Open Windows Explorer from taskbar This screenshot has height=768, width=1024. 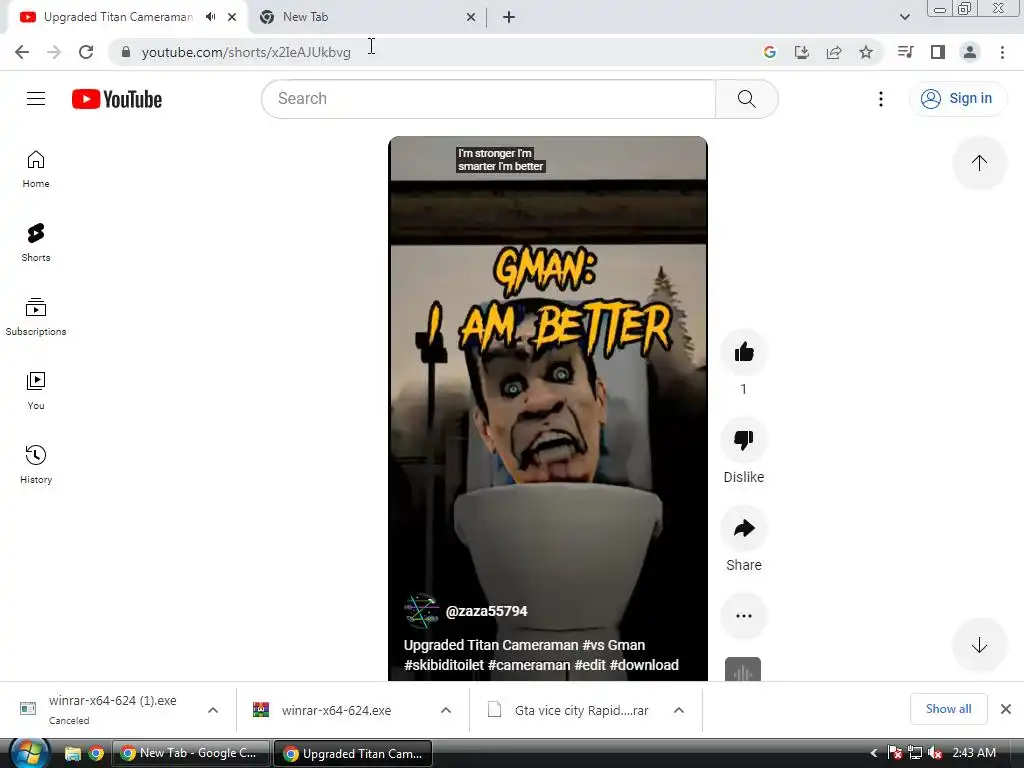pos(72,754)
